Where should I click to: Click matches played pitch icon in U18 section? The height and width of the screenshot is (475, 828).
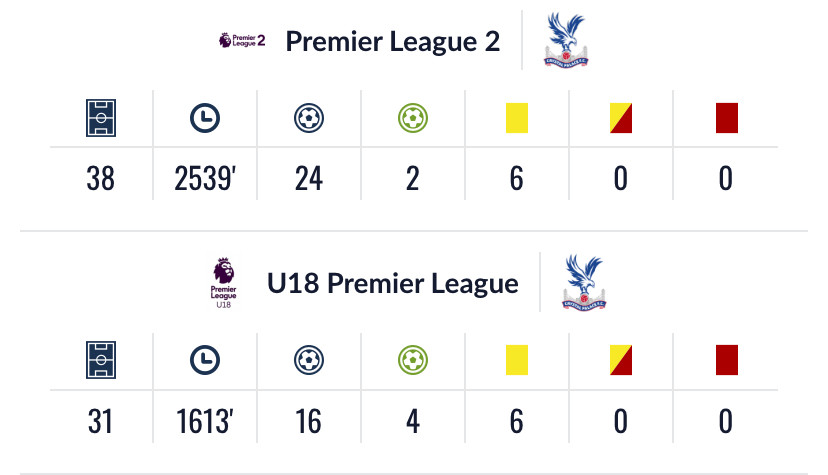[100, 360]
